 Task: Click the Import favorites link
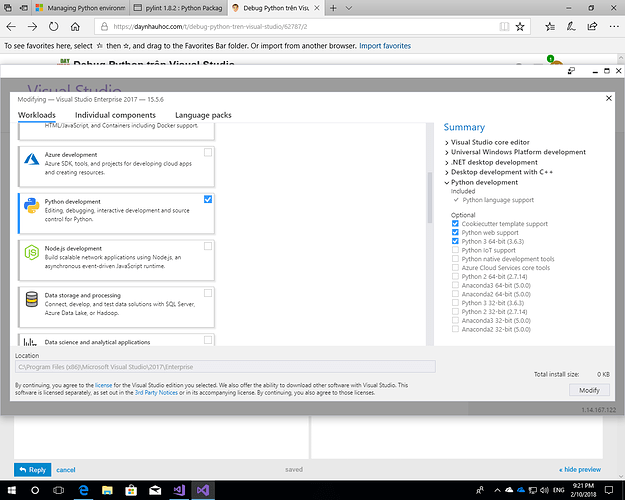(x=385, y=46)
